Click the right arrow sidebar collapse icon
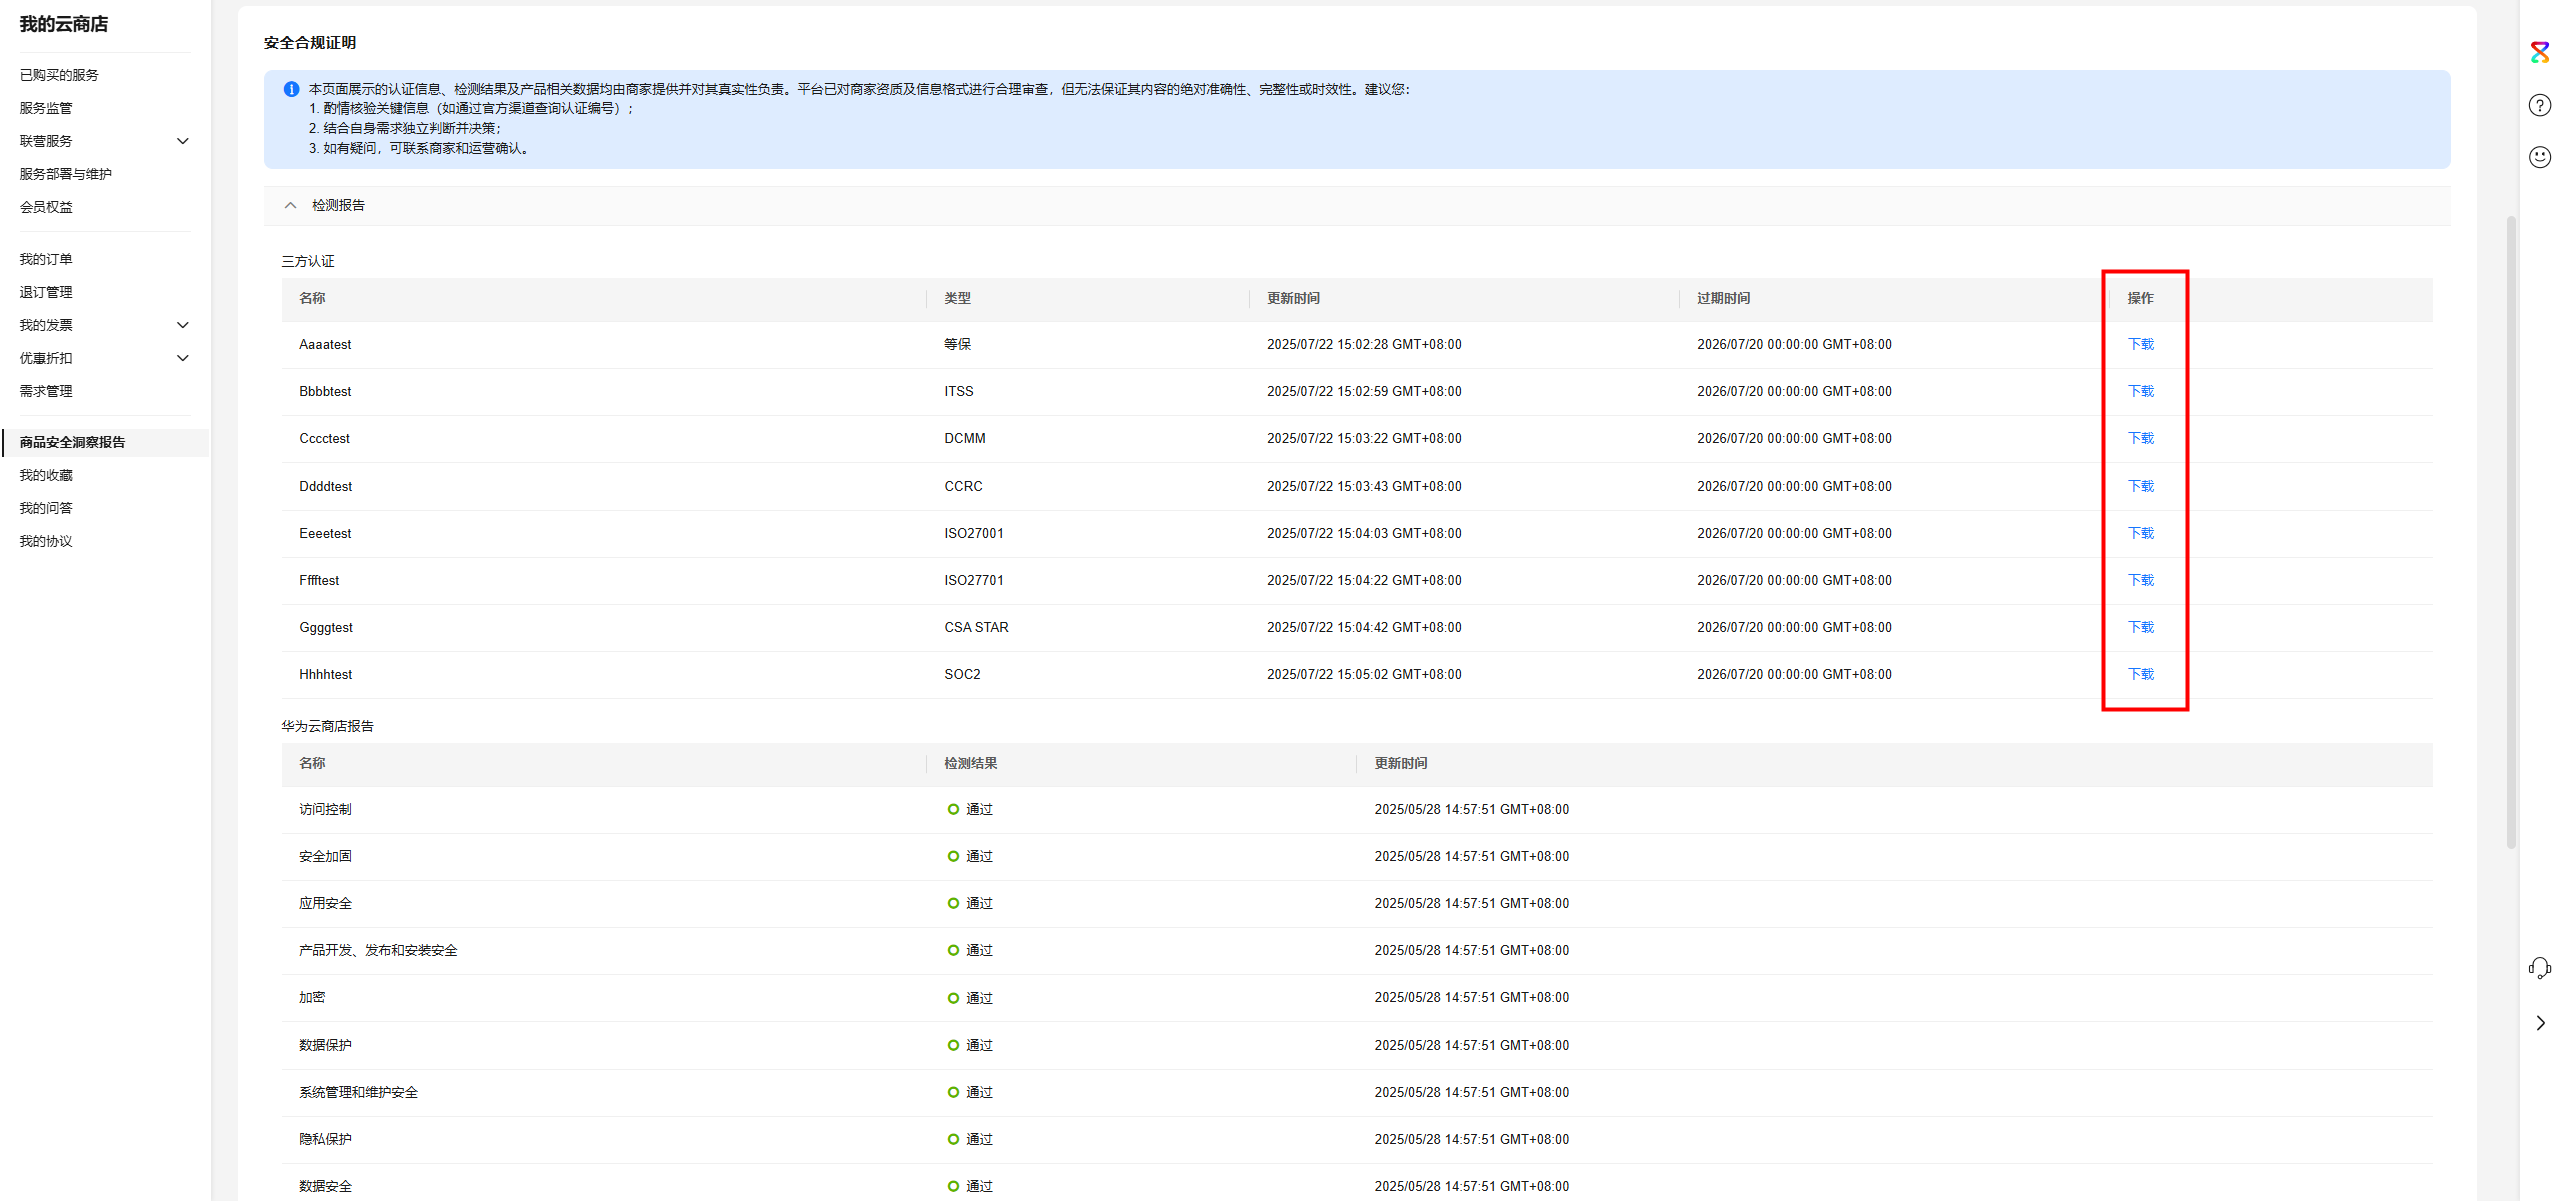Image resolution: width=2560 pixels, height=1201 pixels. 2540,1022
